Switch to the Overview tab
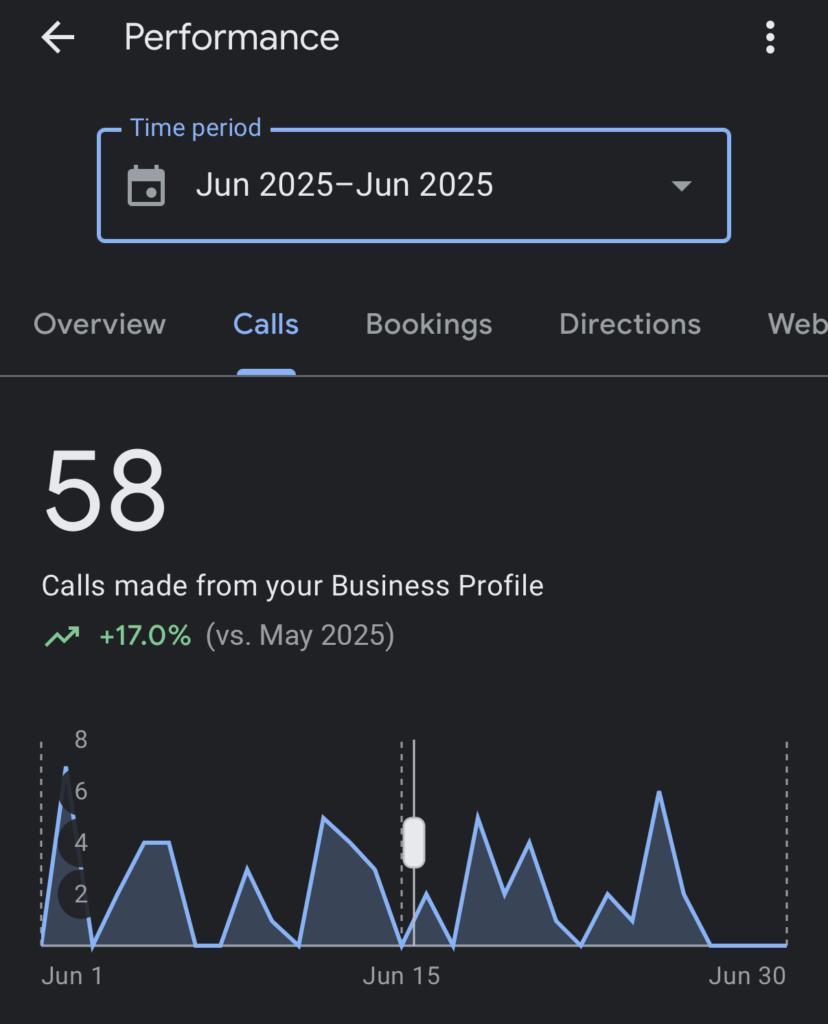 99,324
